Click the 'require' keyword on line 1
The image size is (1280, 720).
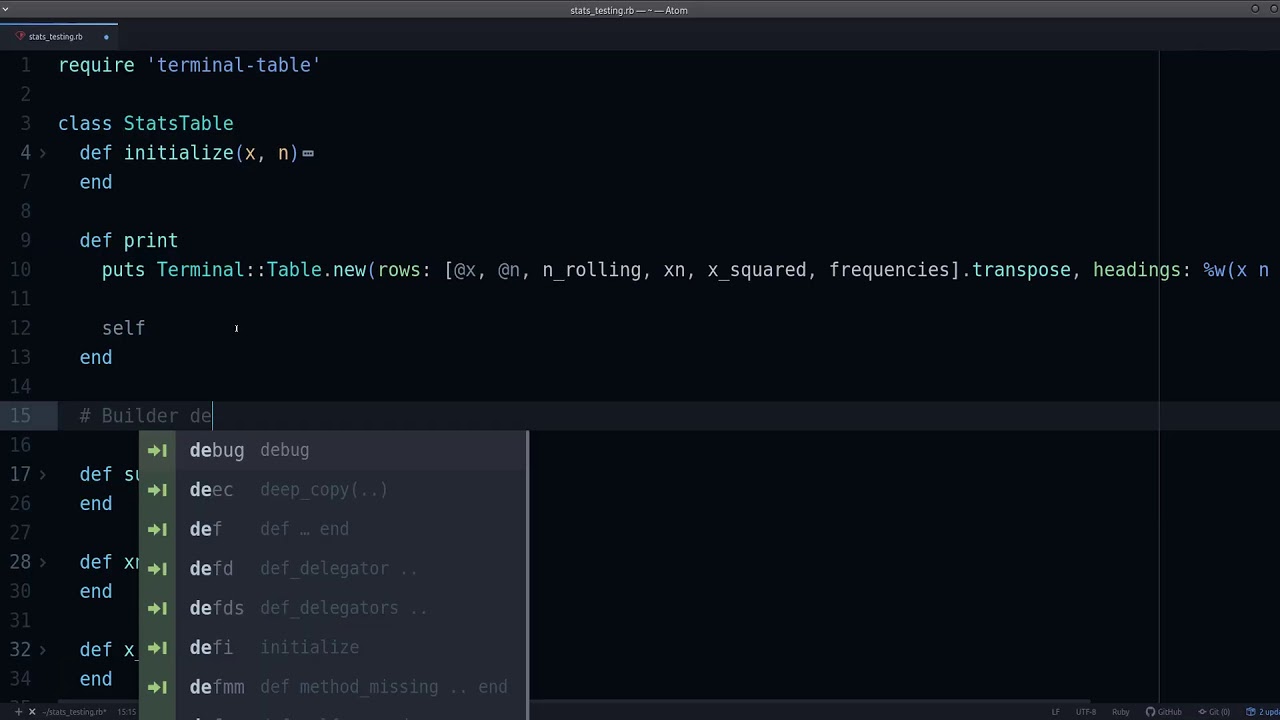pos(96,65)
